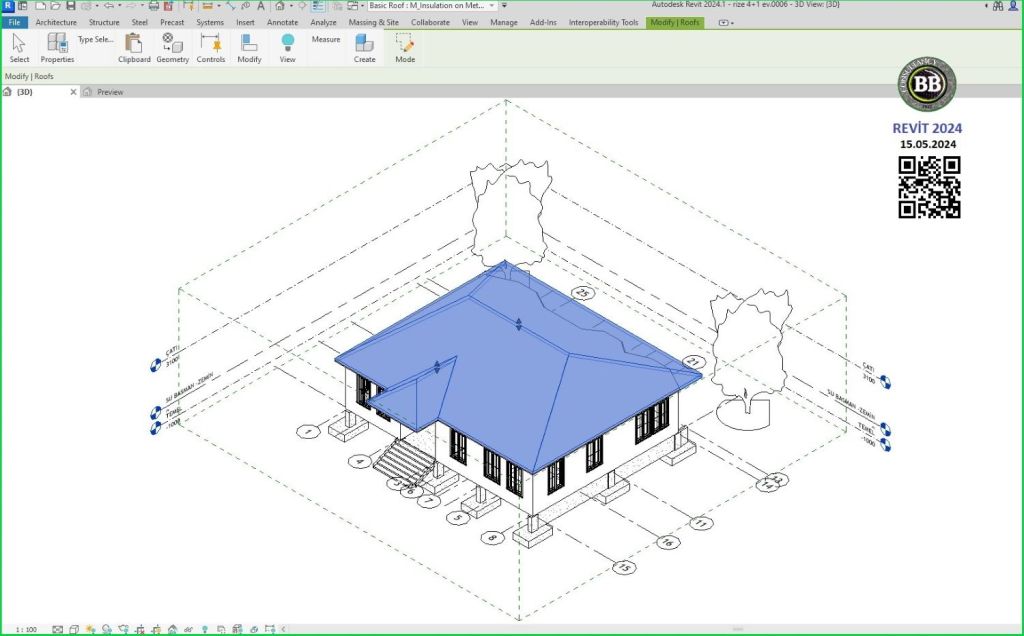Viewport: 1024px width, 636px height.
Task: Click the Controls pin icon
Action: tap(210, 43)
